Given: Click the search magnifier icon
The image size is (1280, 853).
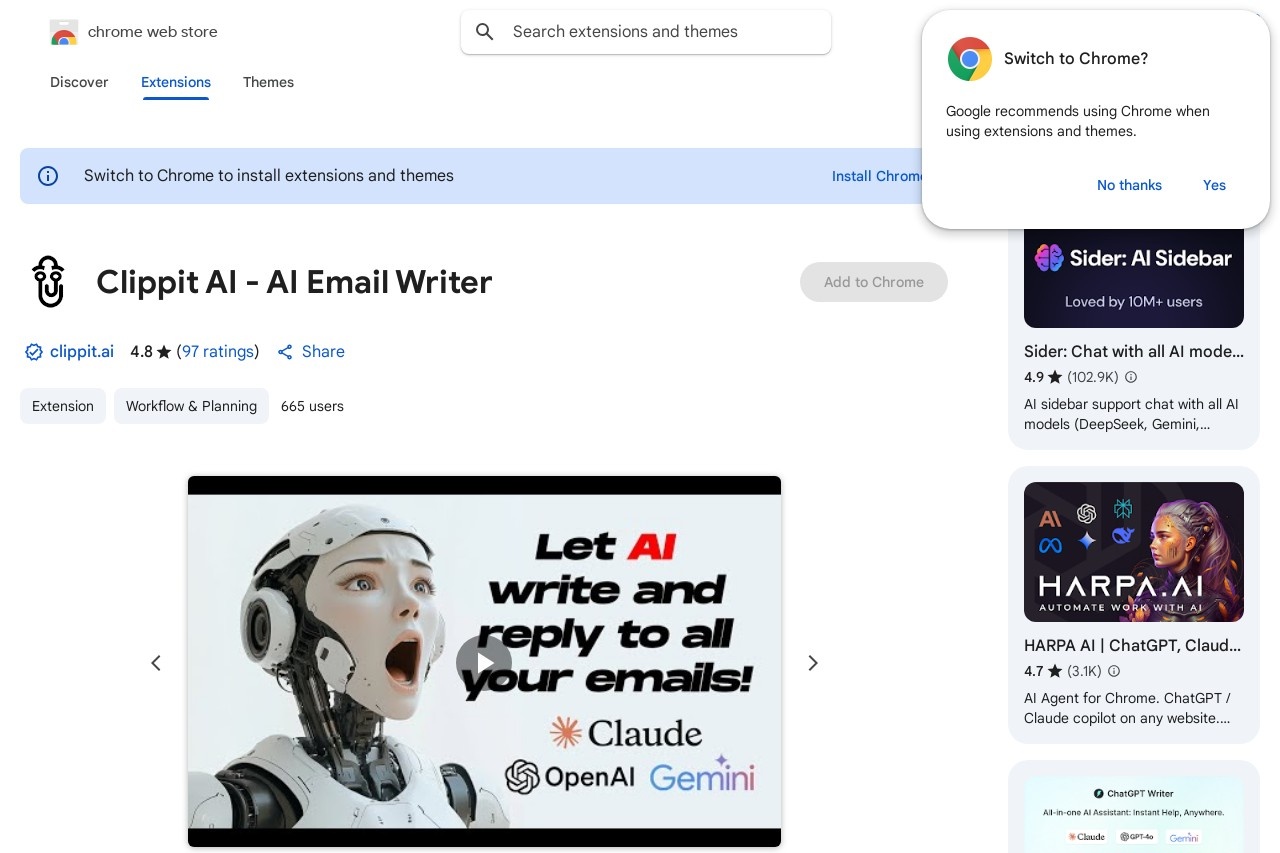Looking at the screenshot, I should coord(485,32).
